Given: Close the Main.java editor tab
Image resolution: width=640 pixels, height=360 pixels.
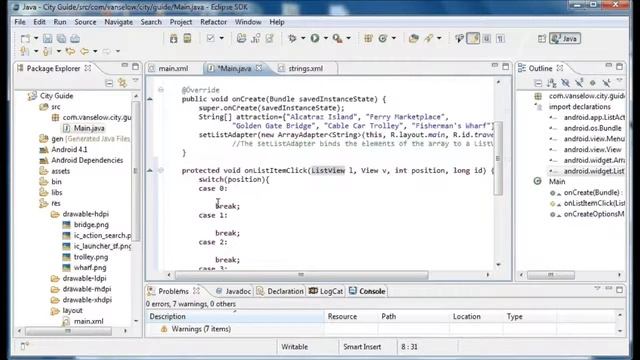Looking at the screenshot, I should (x=259, y=68).
